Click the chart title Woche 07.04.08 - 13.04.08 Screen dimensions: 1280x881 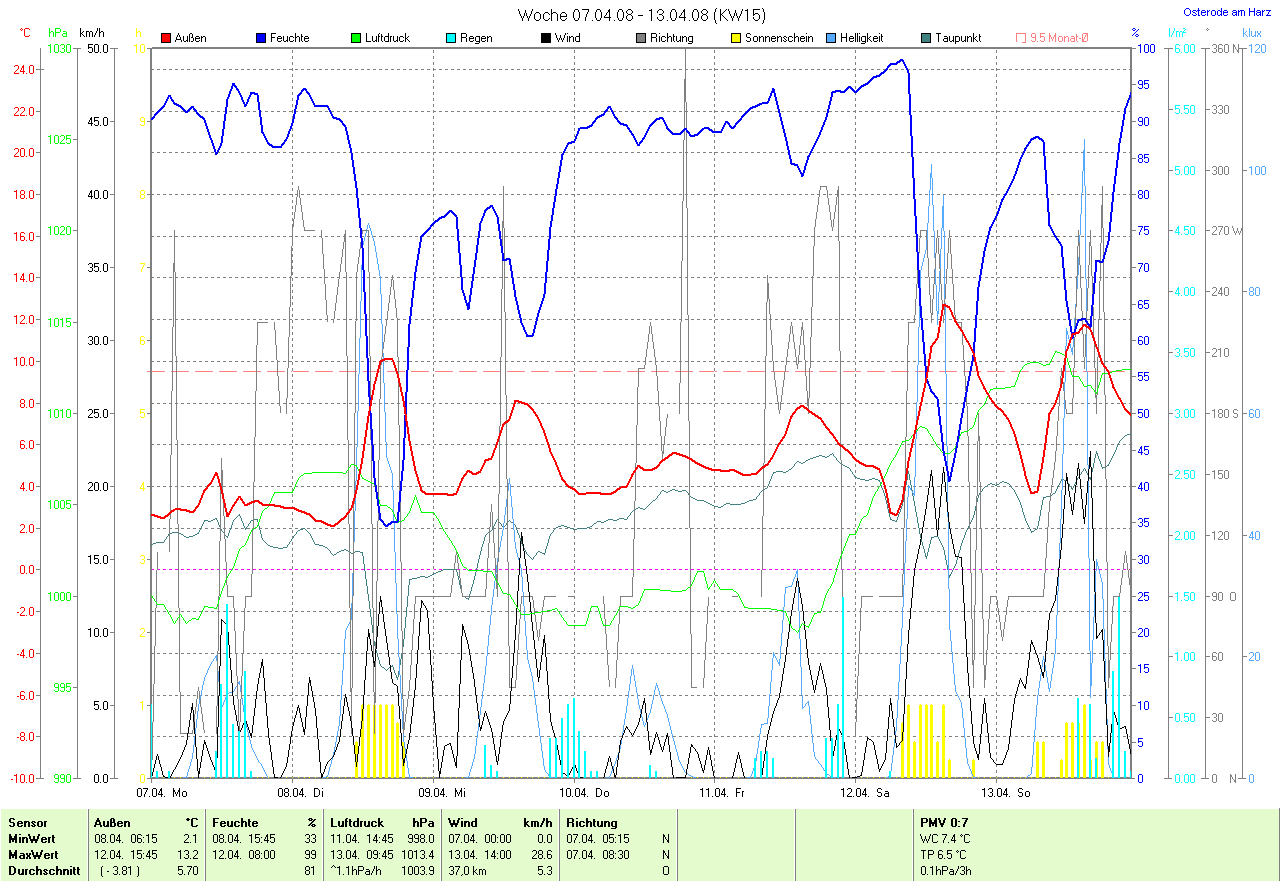click(x=641, y=15)
